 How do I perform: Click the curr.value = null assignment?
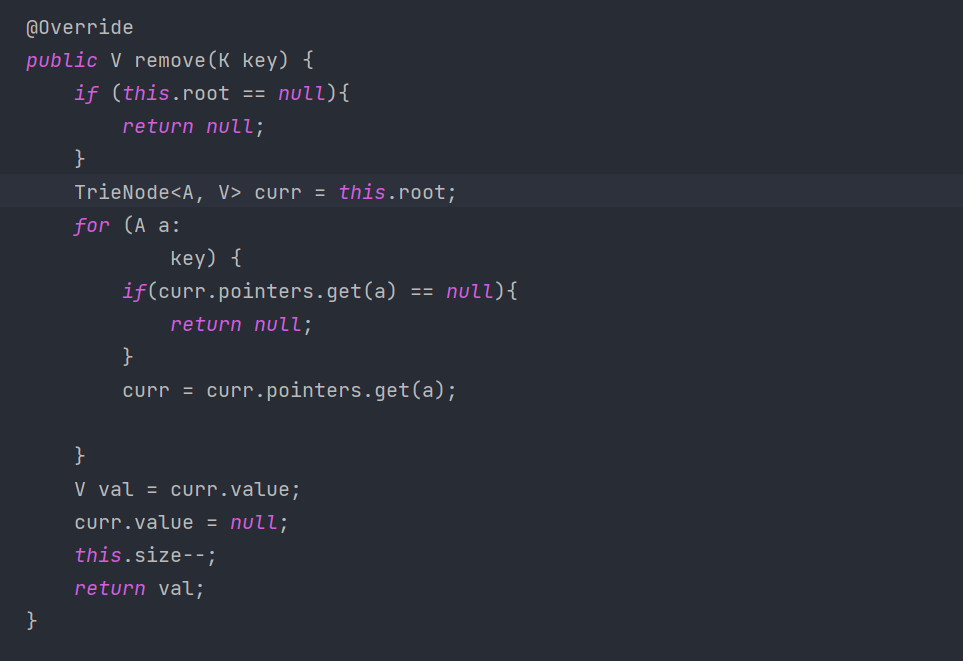[181, 523]
